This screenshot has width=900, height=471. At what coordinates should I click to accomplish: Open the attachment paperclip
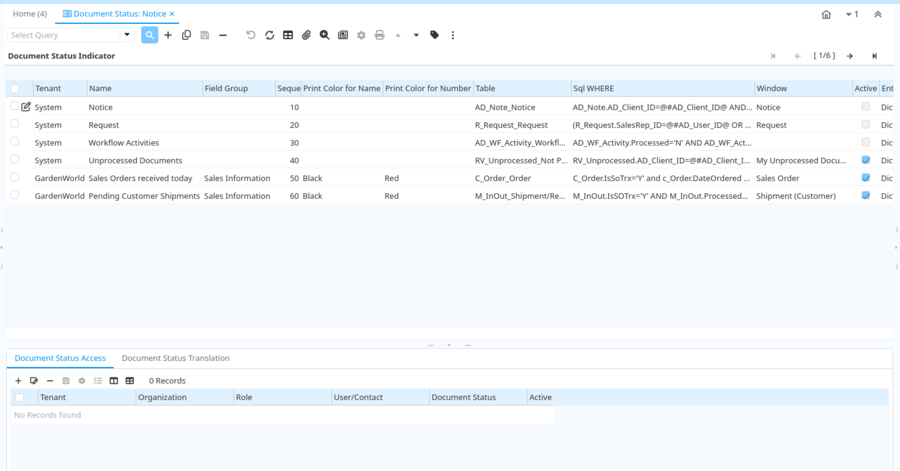point(306,35)
